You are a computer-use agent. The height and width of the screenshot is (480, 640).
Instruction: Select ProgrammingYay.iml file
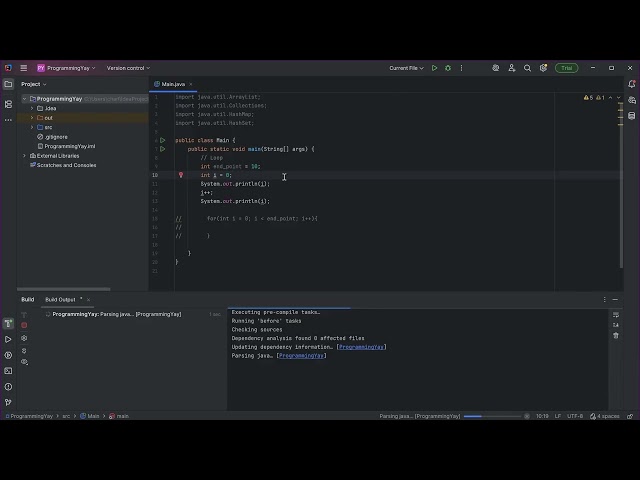[66, 146]
